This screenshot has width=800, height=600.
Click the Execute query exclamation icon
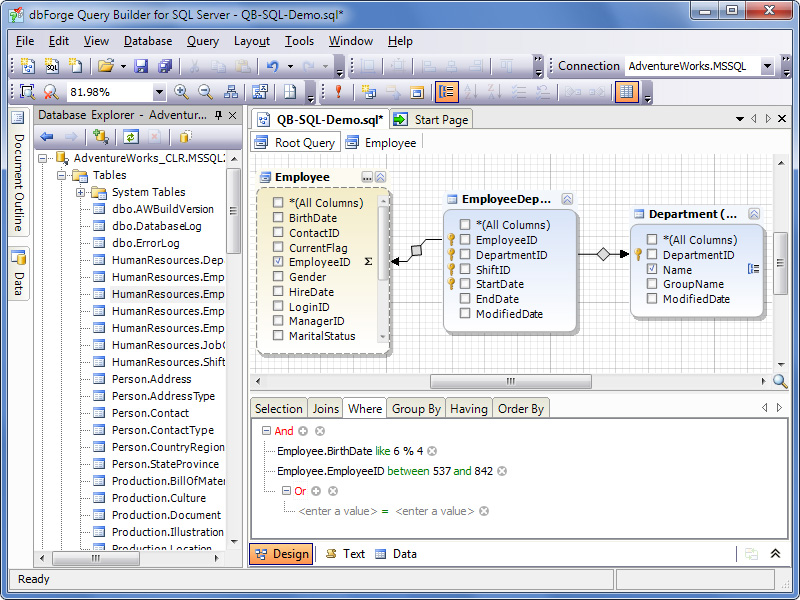coord(338,92)
